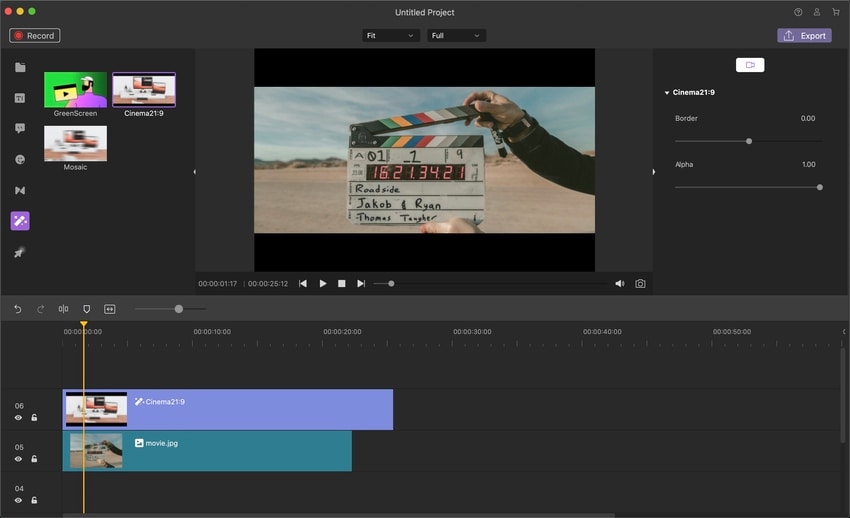
Task: Lock track 05
Action: click(x=34, y=458)
